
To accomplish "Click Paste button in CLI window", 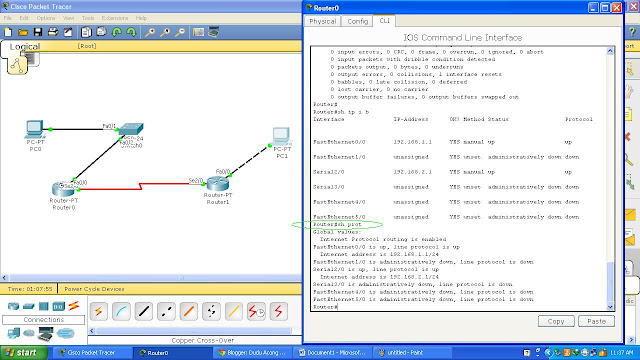I will coord(596,321).
